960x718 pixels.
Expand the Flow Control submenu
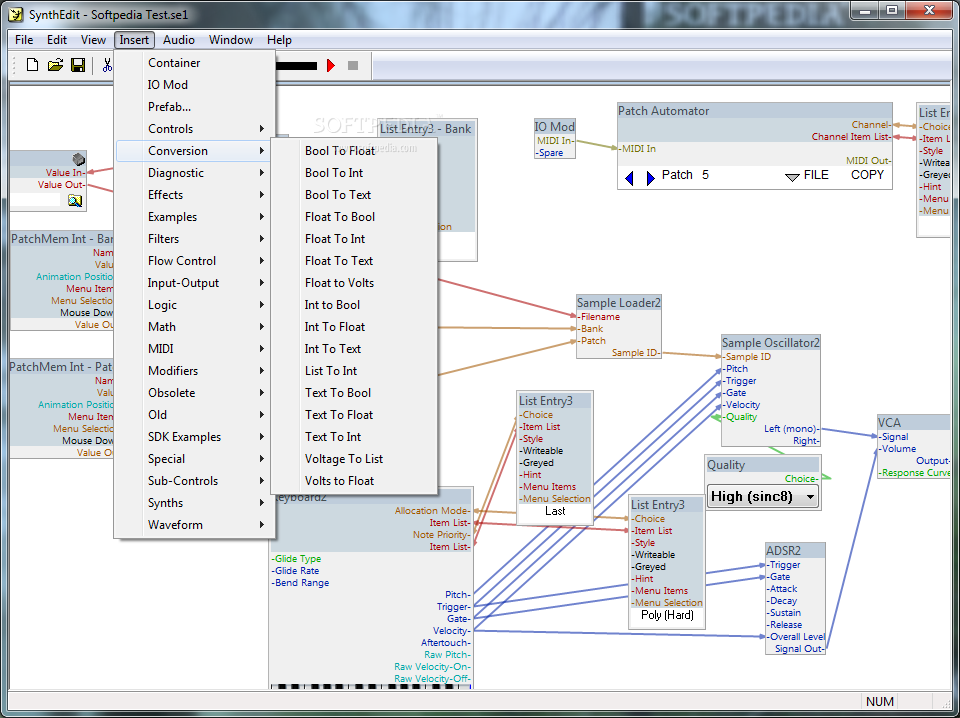pos(195,261)
